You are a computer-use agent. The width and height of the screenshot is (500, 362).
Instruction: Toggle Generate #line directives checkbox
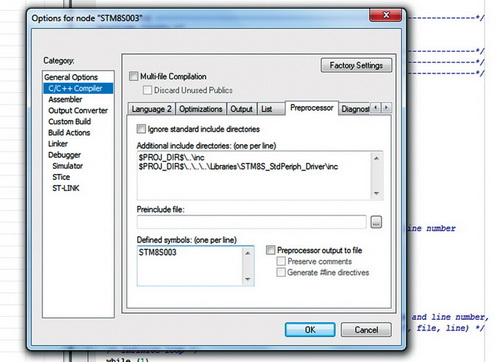click(x=281, y=272)
